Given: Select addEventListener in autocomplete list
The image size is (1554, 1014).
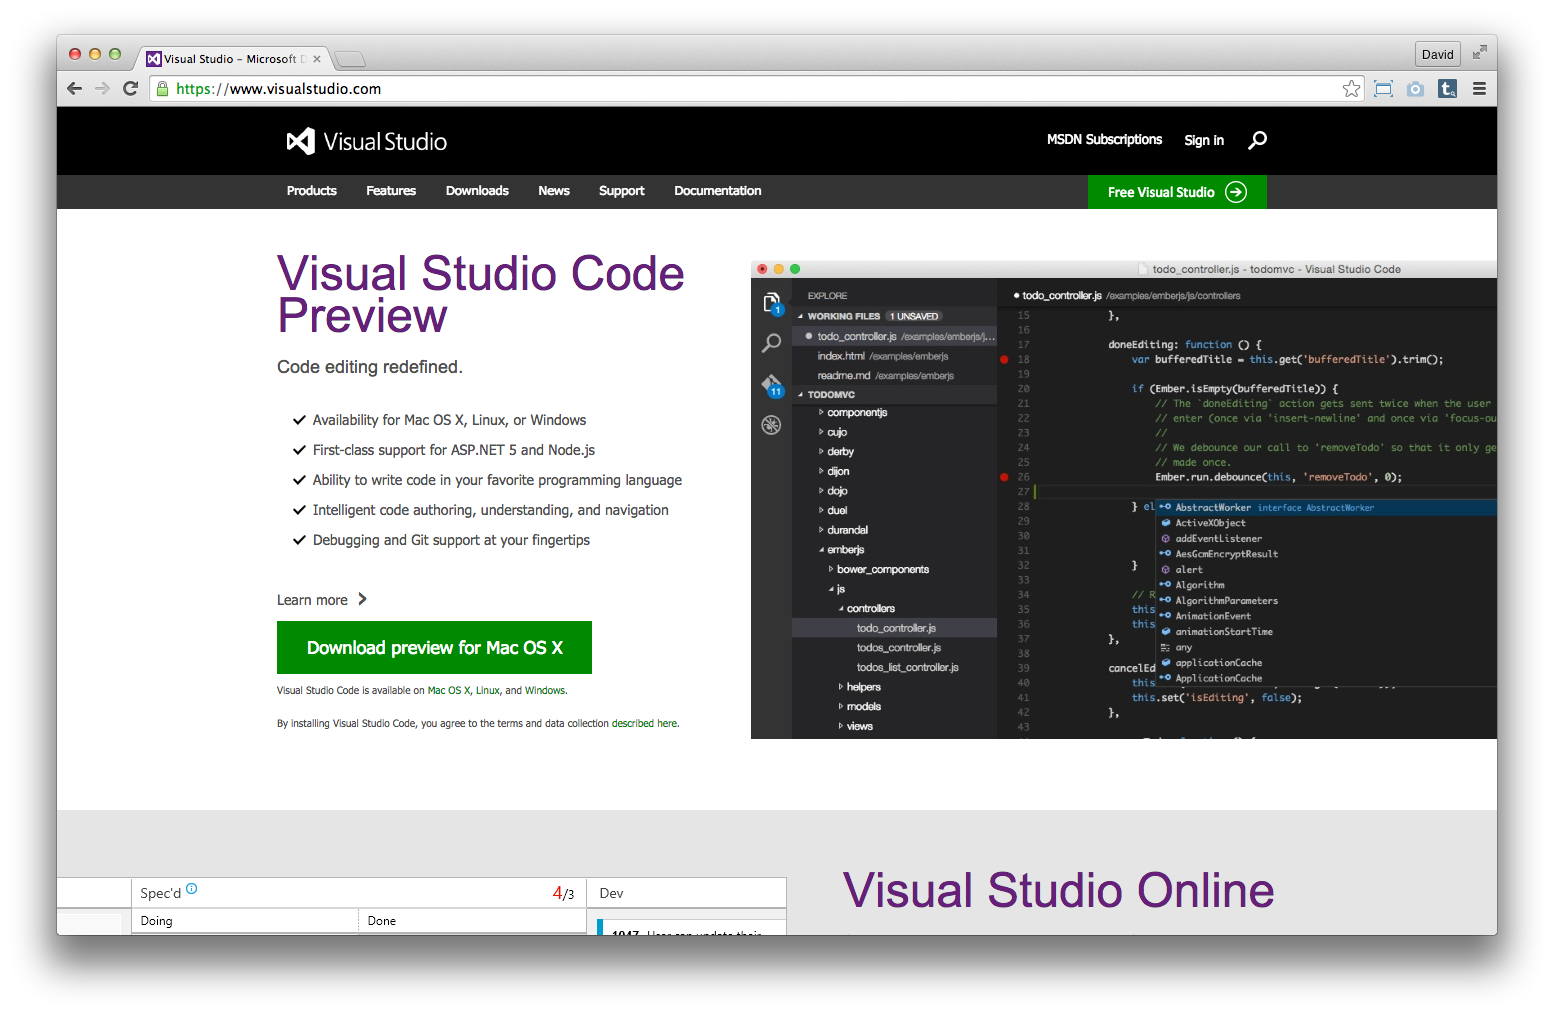Looking at the screenshot, I should (x=1326, y=539).
